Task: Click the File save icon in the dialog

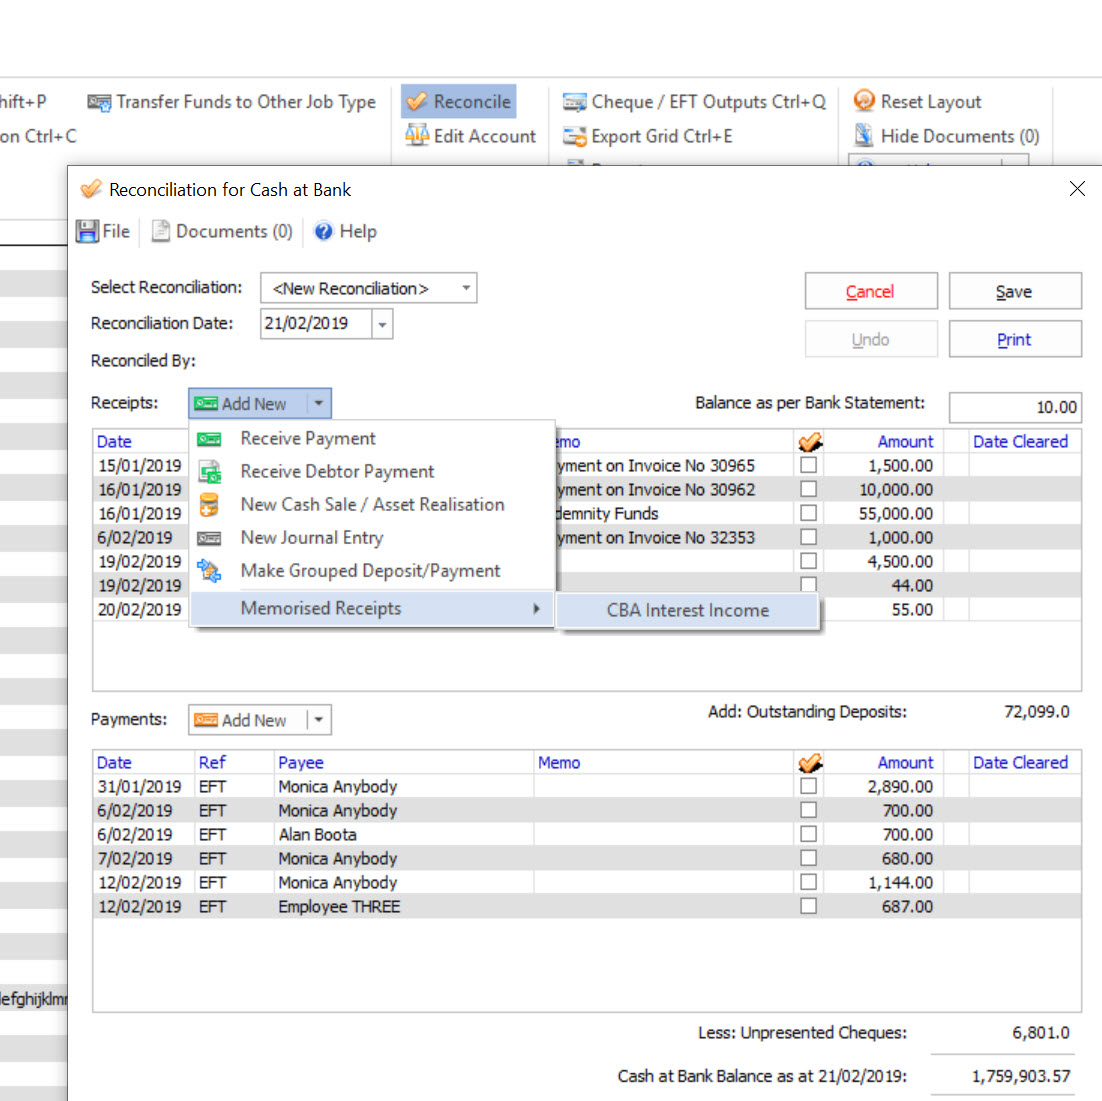Action: 85,231
